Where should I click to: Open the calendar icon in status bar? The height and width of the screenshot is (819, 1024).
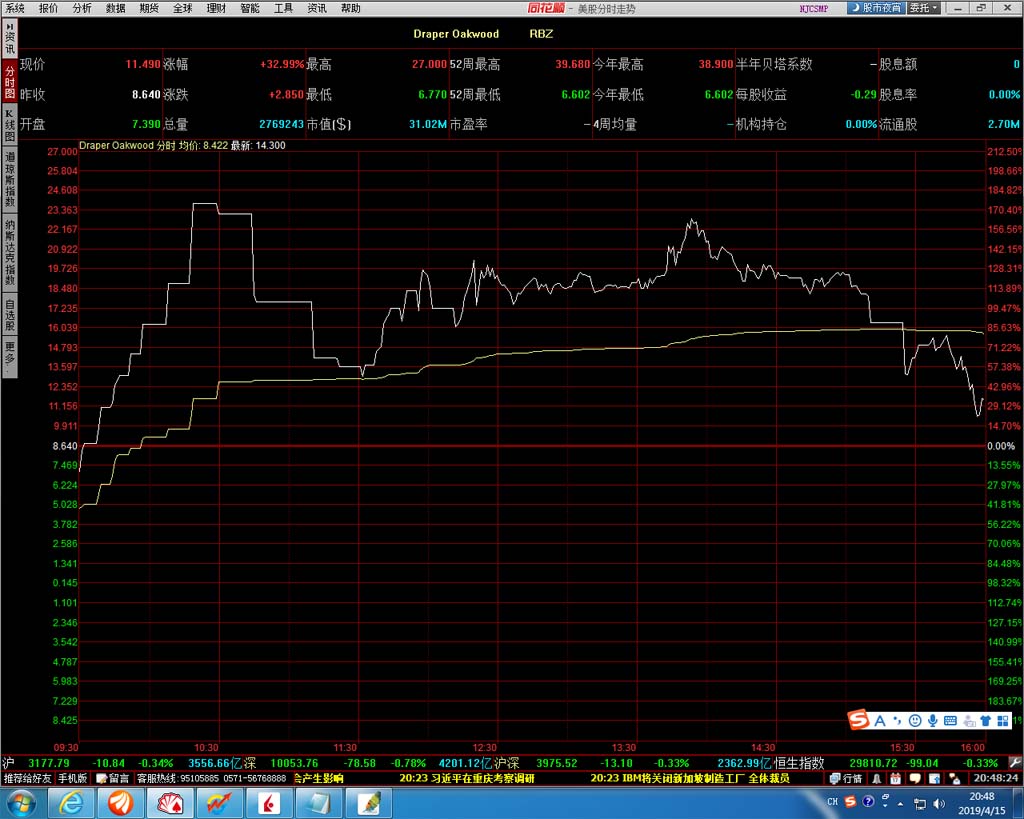[x=895, y=779]
